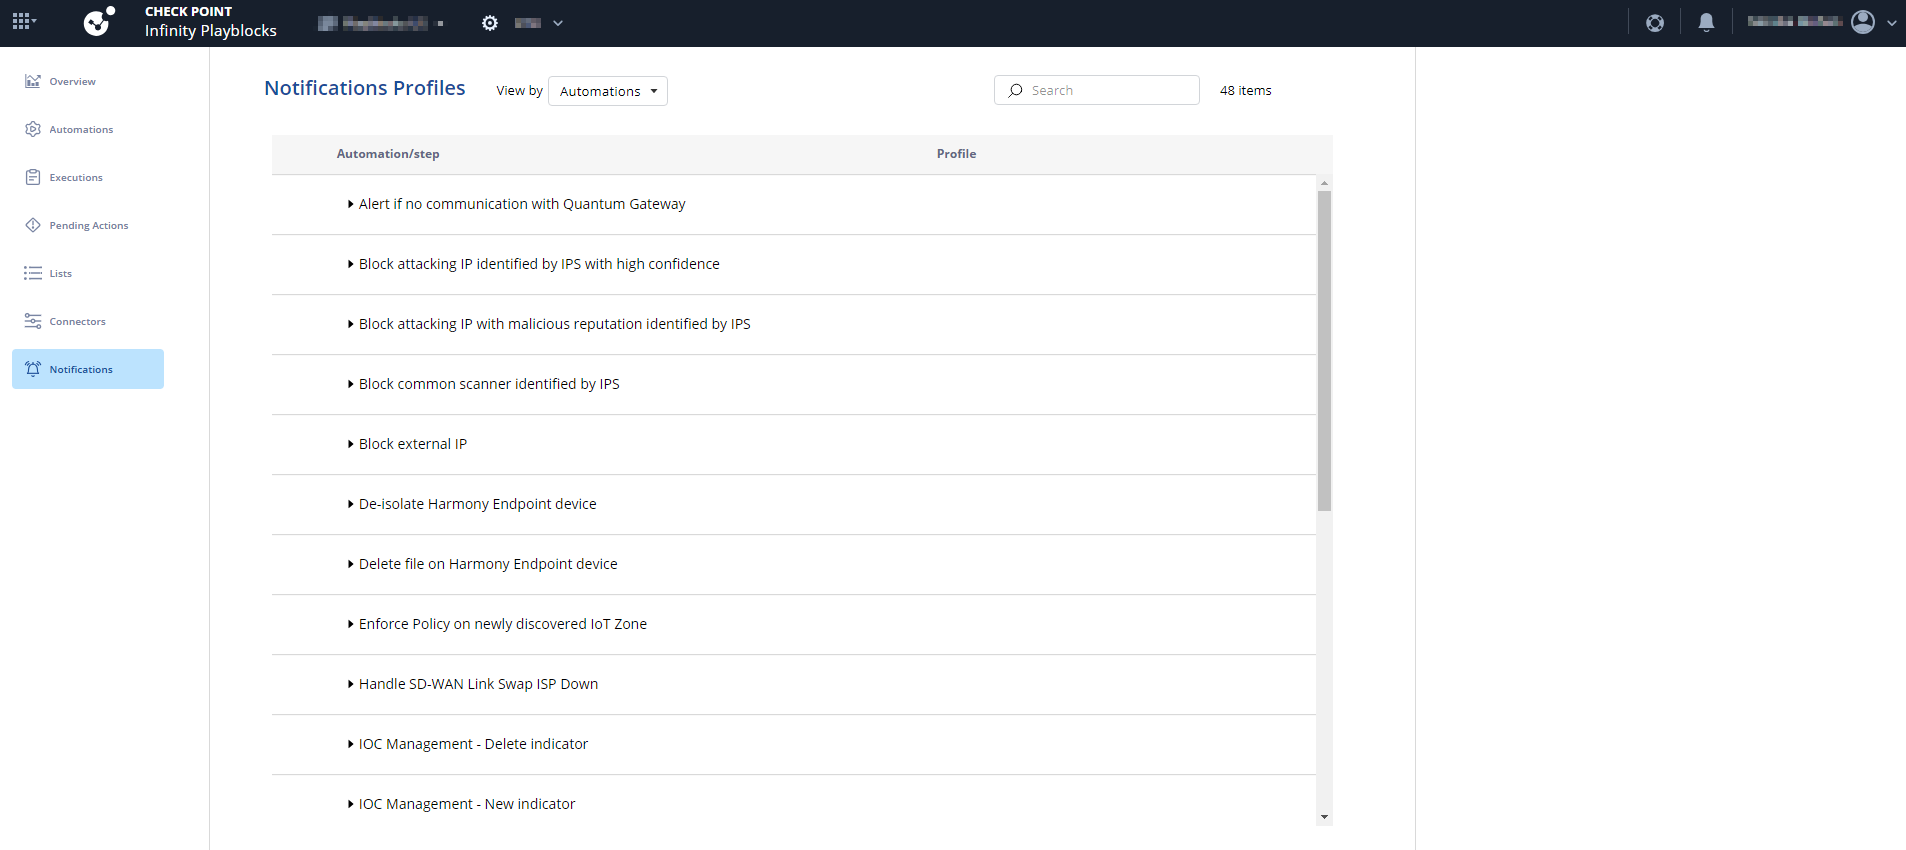Open the settings gear in top bar
This screenshot has width=1906, height=850.
coord(490,23)
